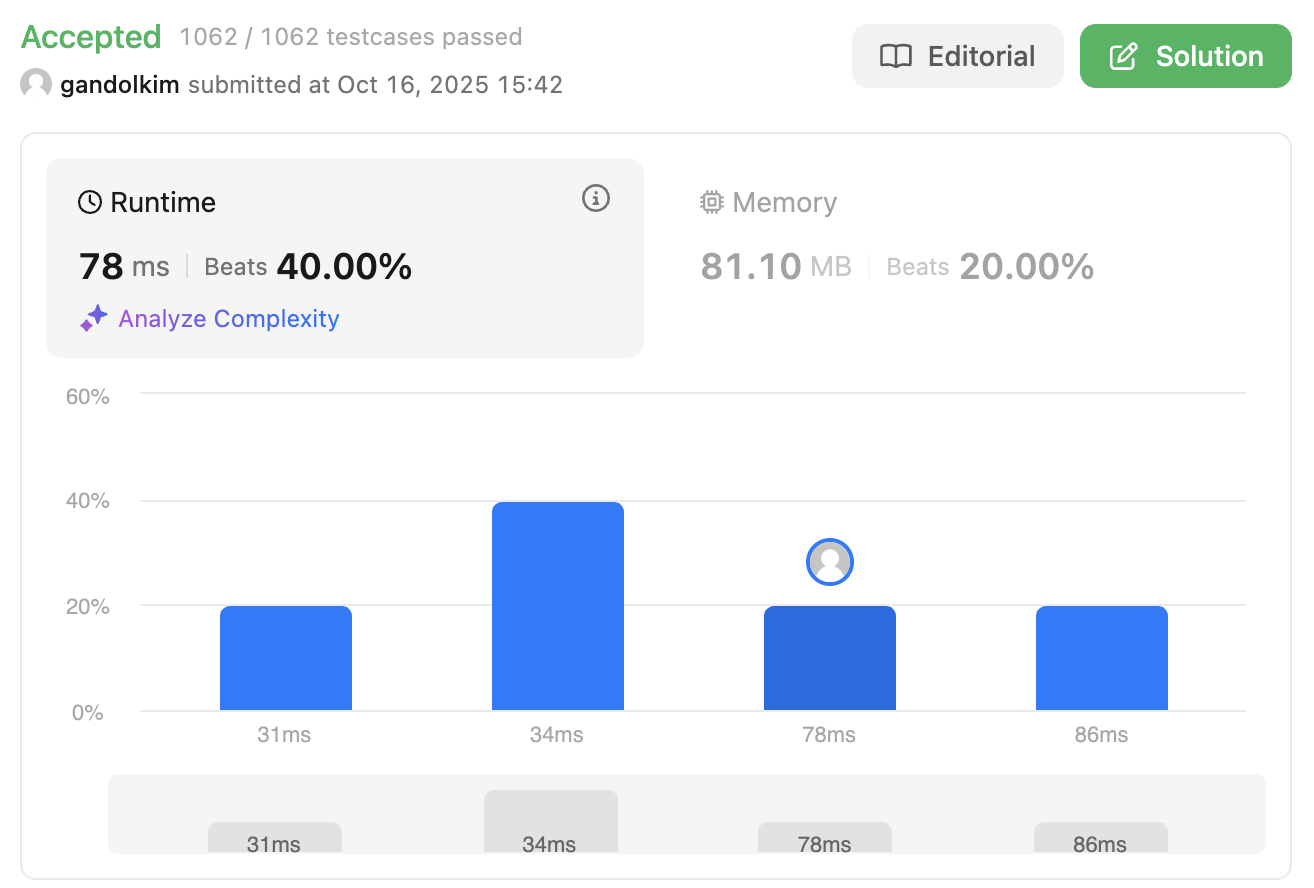Screen dimensions: 1314x888
Task: Click the tallest 34ms chart bar
Action: click(x=558, y=606)
